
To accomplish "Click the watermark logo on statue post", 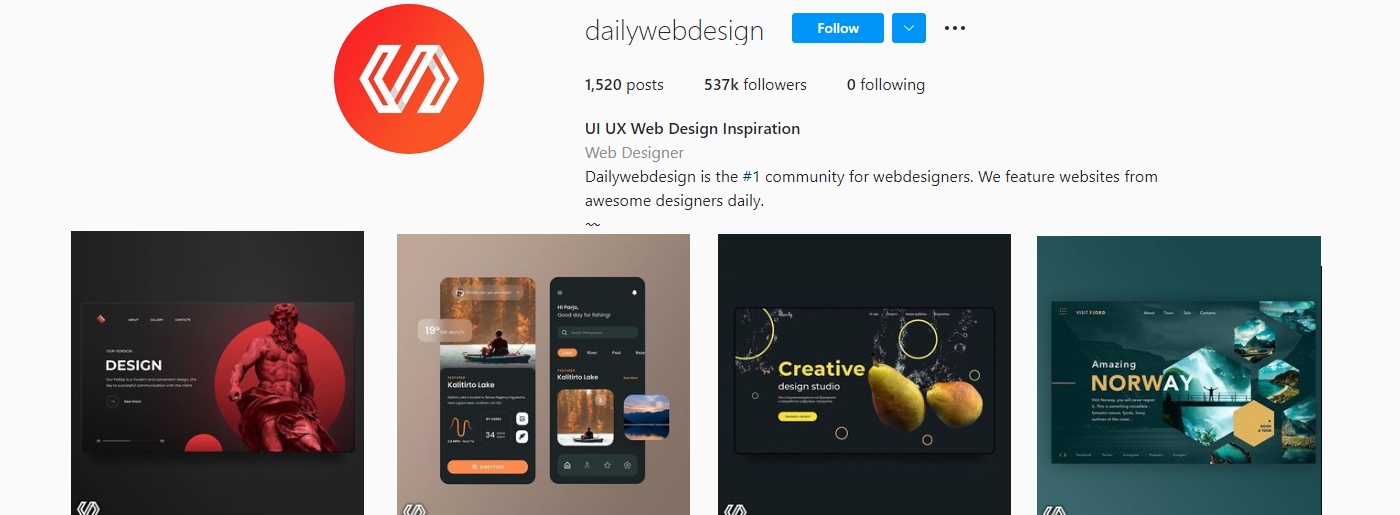I will click(x=88, y=508).
